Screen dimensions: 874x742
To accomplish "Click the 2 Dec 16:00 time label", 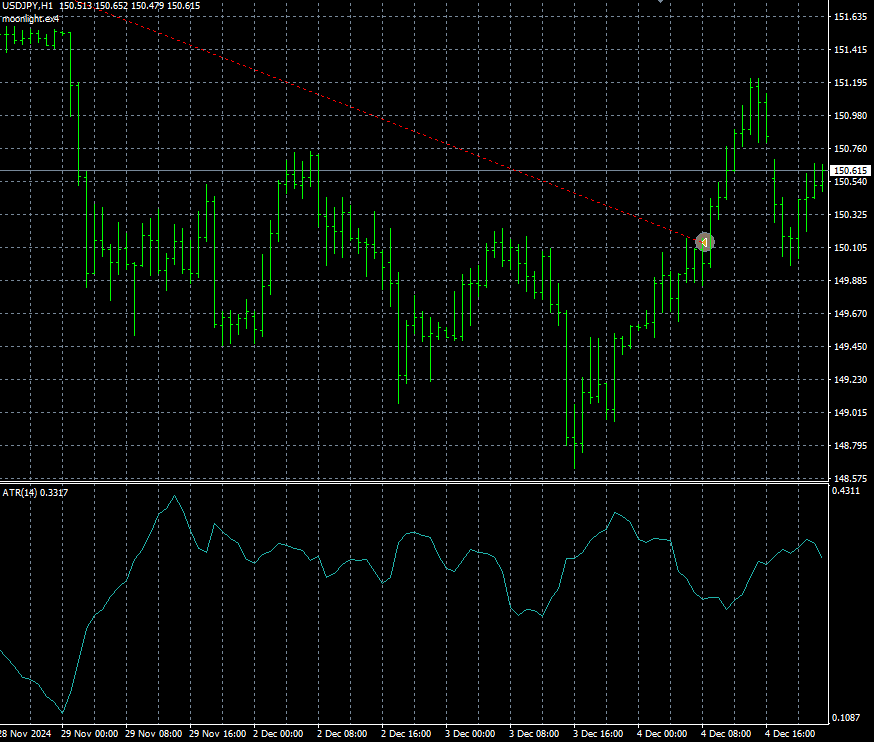I will tap(406, 734).
